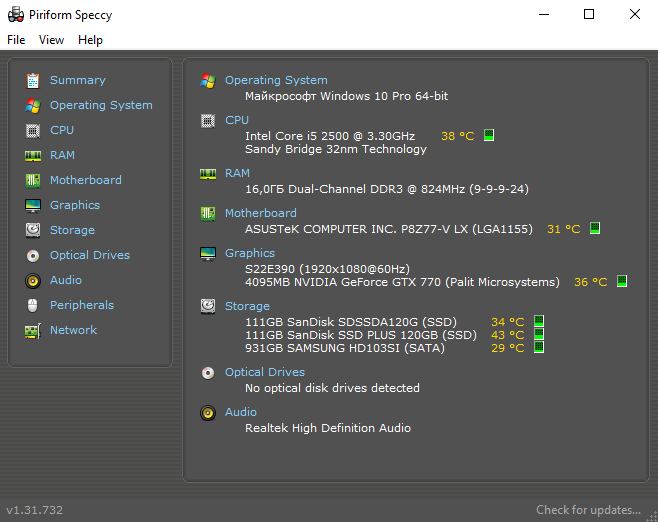Click the Graphics monitor icon in summary panel
This screenshot has height=522, width=658.
pyautogui.click(x=208, y=253)
